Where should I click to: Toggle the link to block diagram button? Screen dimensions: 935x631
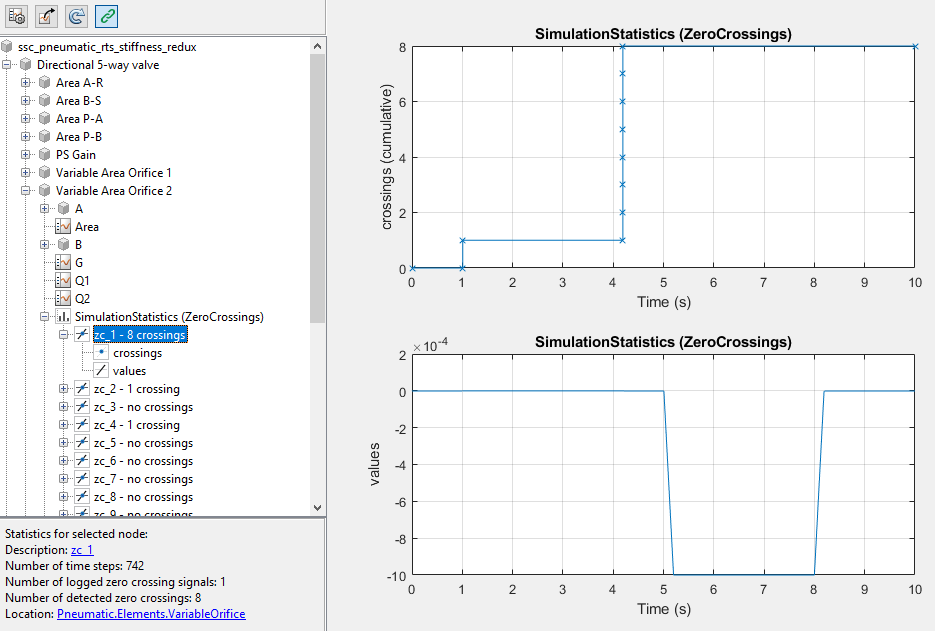tap(106, 16)
